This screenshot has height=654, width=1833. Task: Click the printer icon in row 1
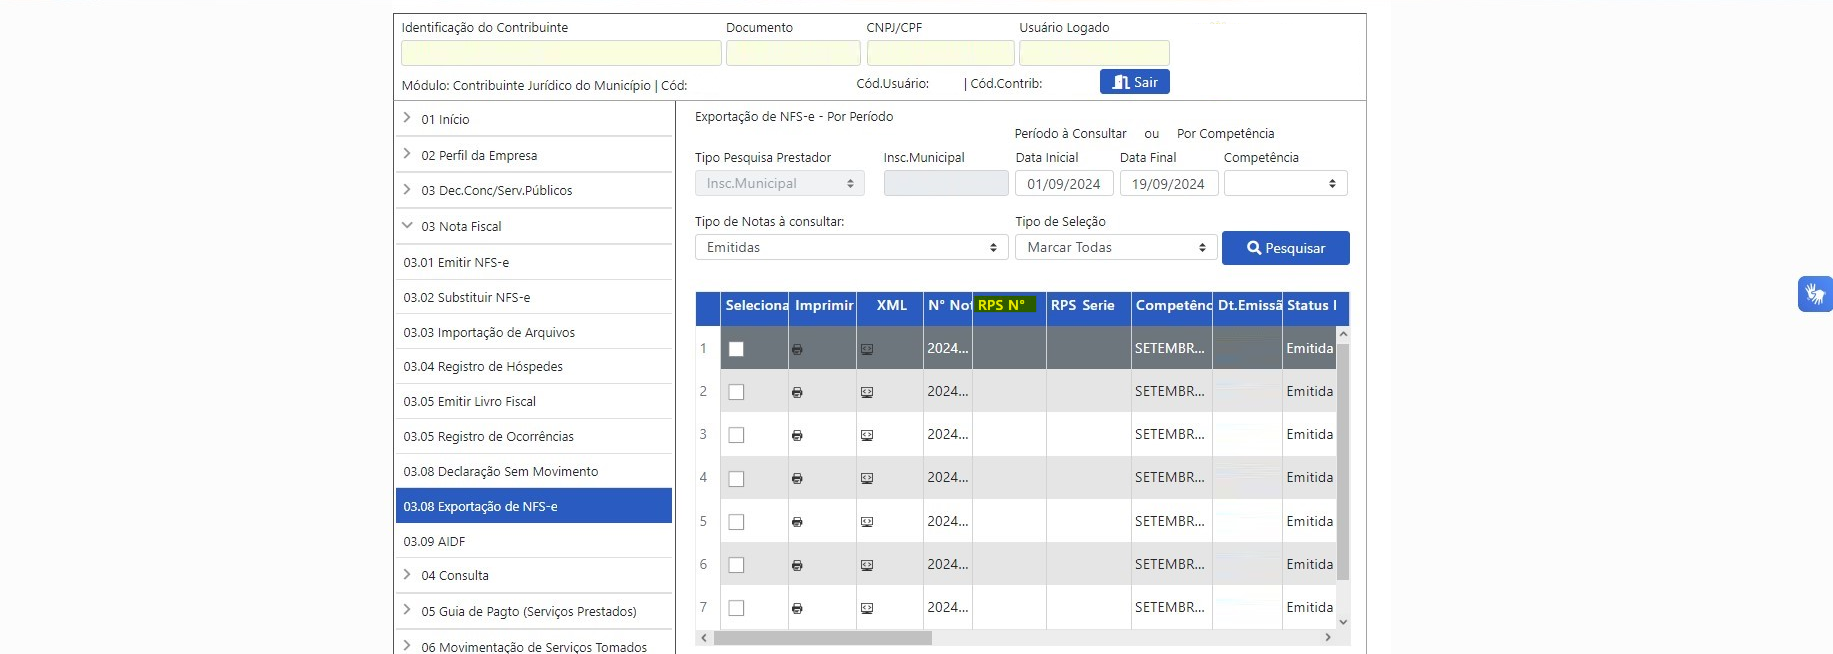click(x=797, y=349)
